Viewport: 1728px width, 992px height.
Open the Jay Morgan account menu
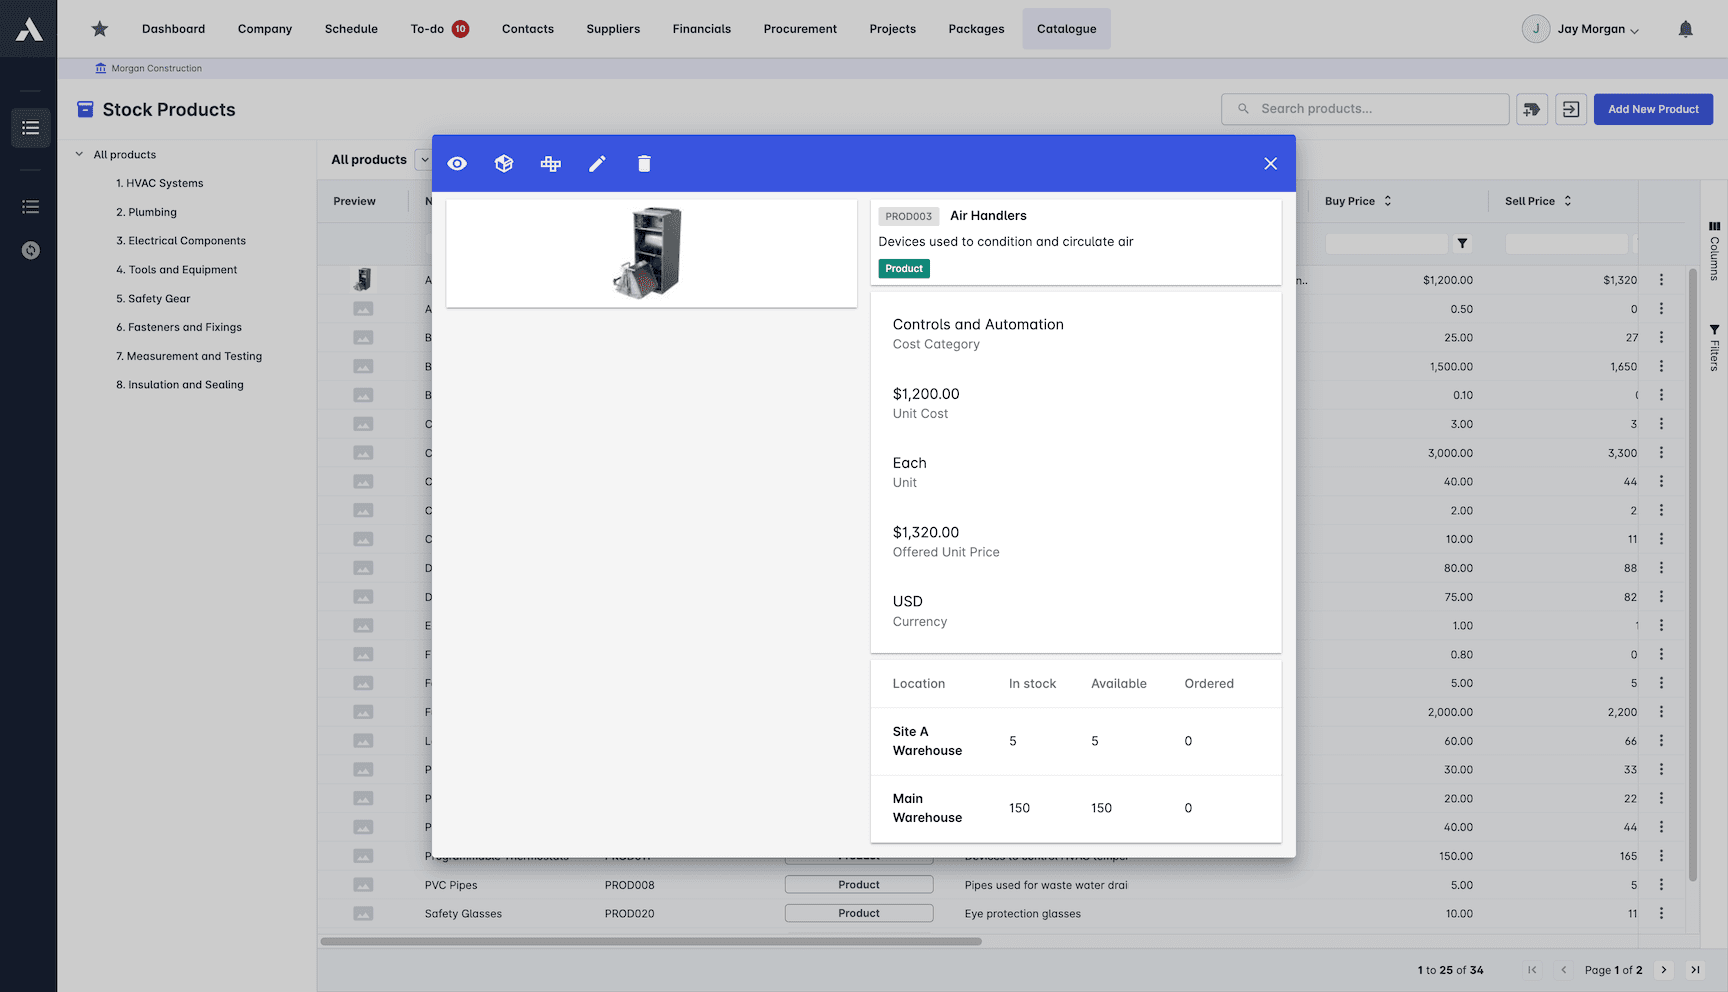pyautogui.click(x=1581, y=28)
